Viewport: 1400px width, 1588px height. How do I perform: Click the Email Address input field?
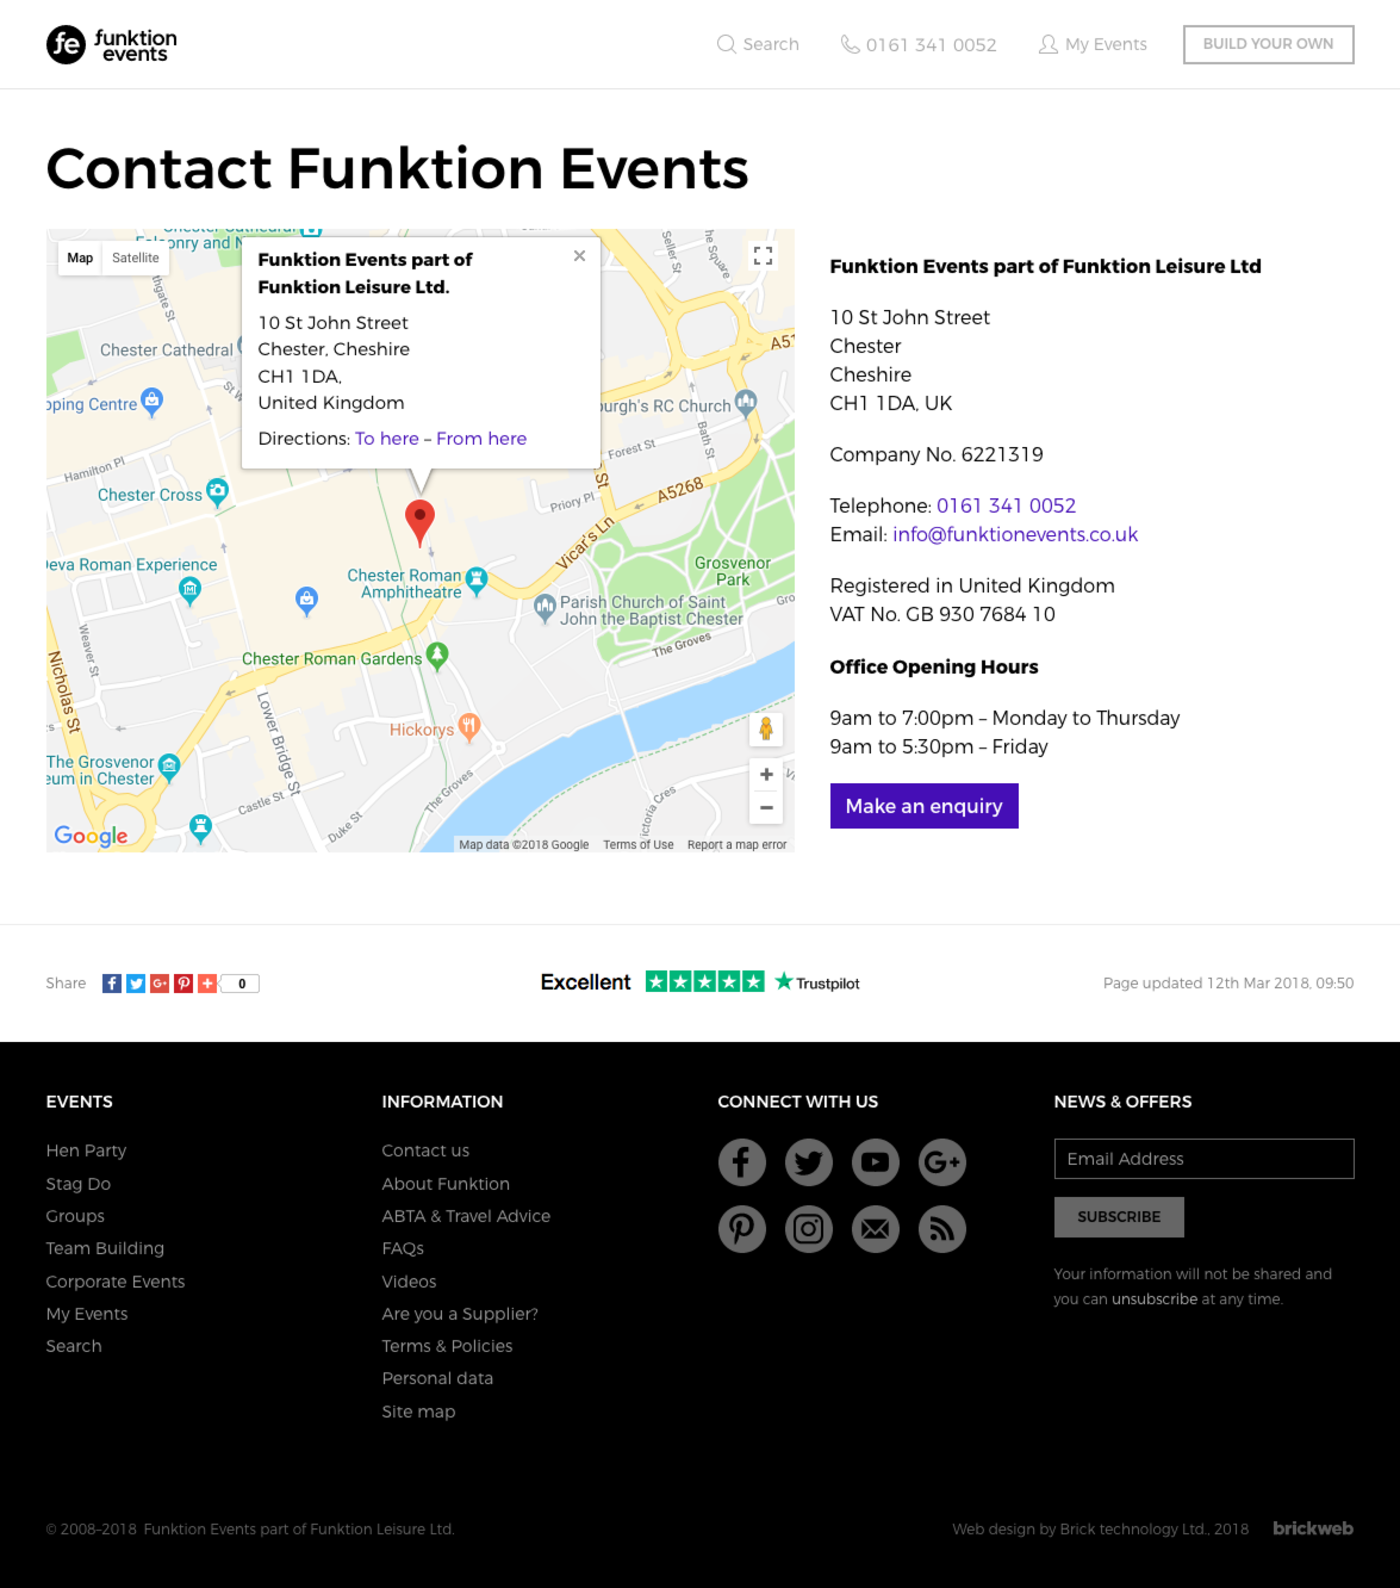(x=1203, y=1159)
